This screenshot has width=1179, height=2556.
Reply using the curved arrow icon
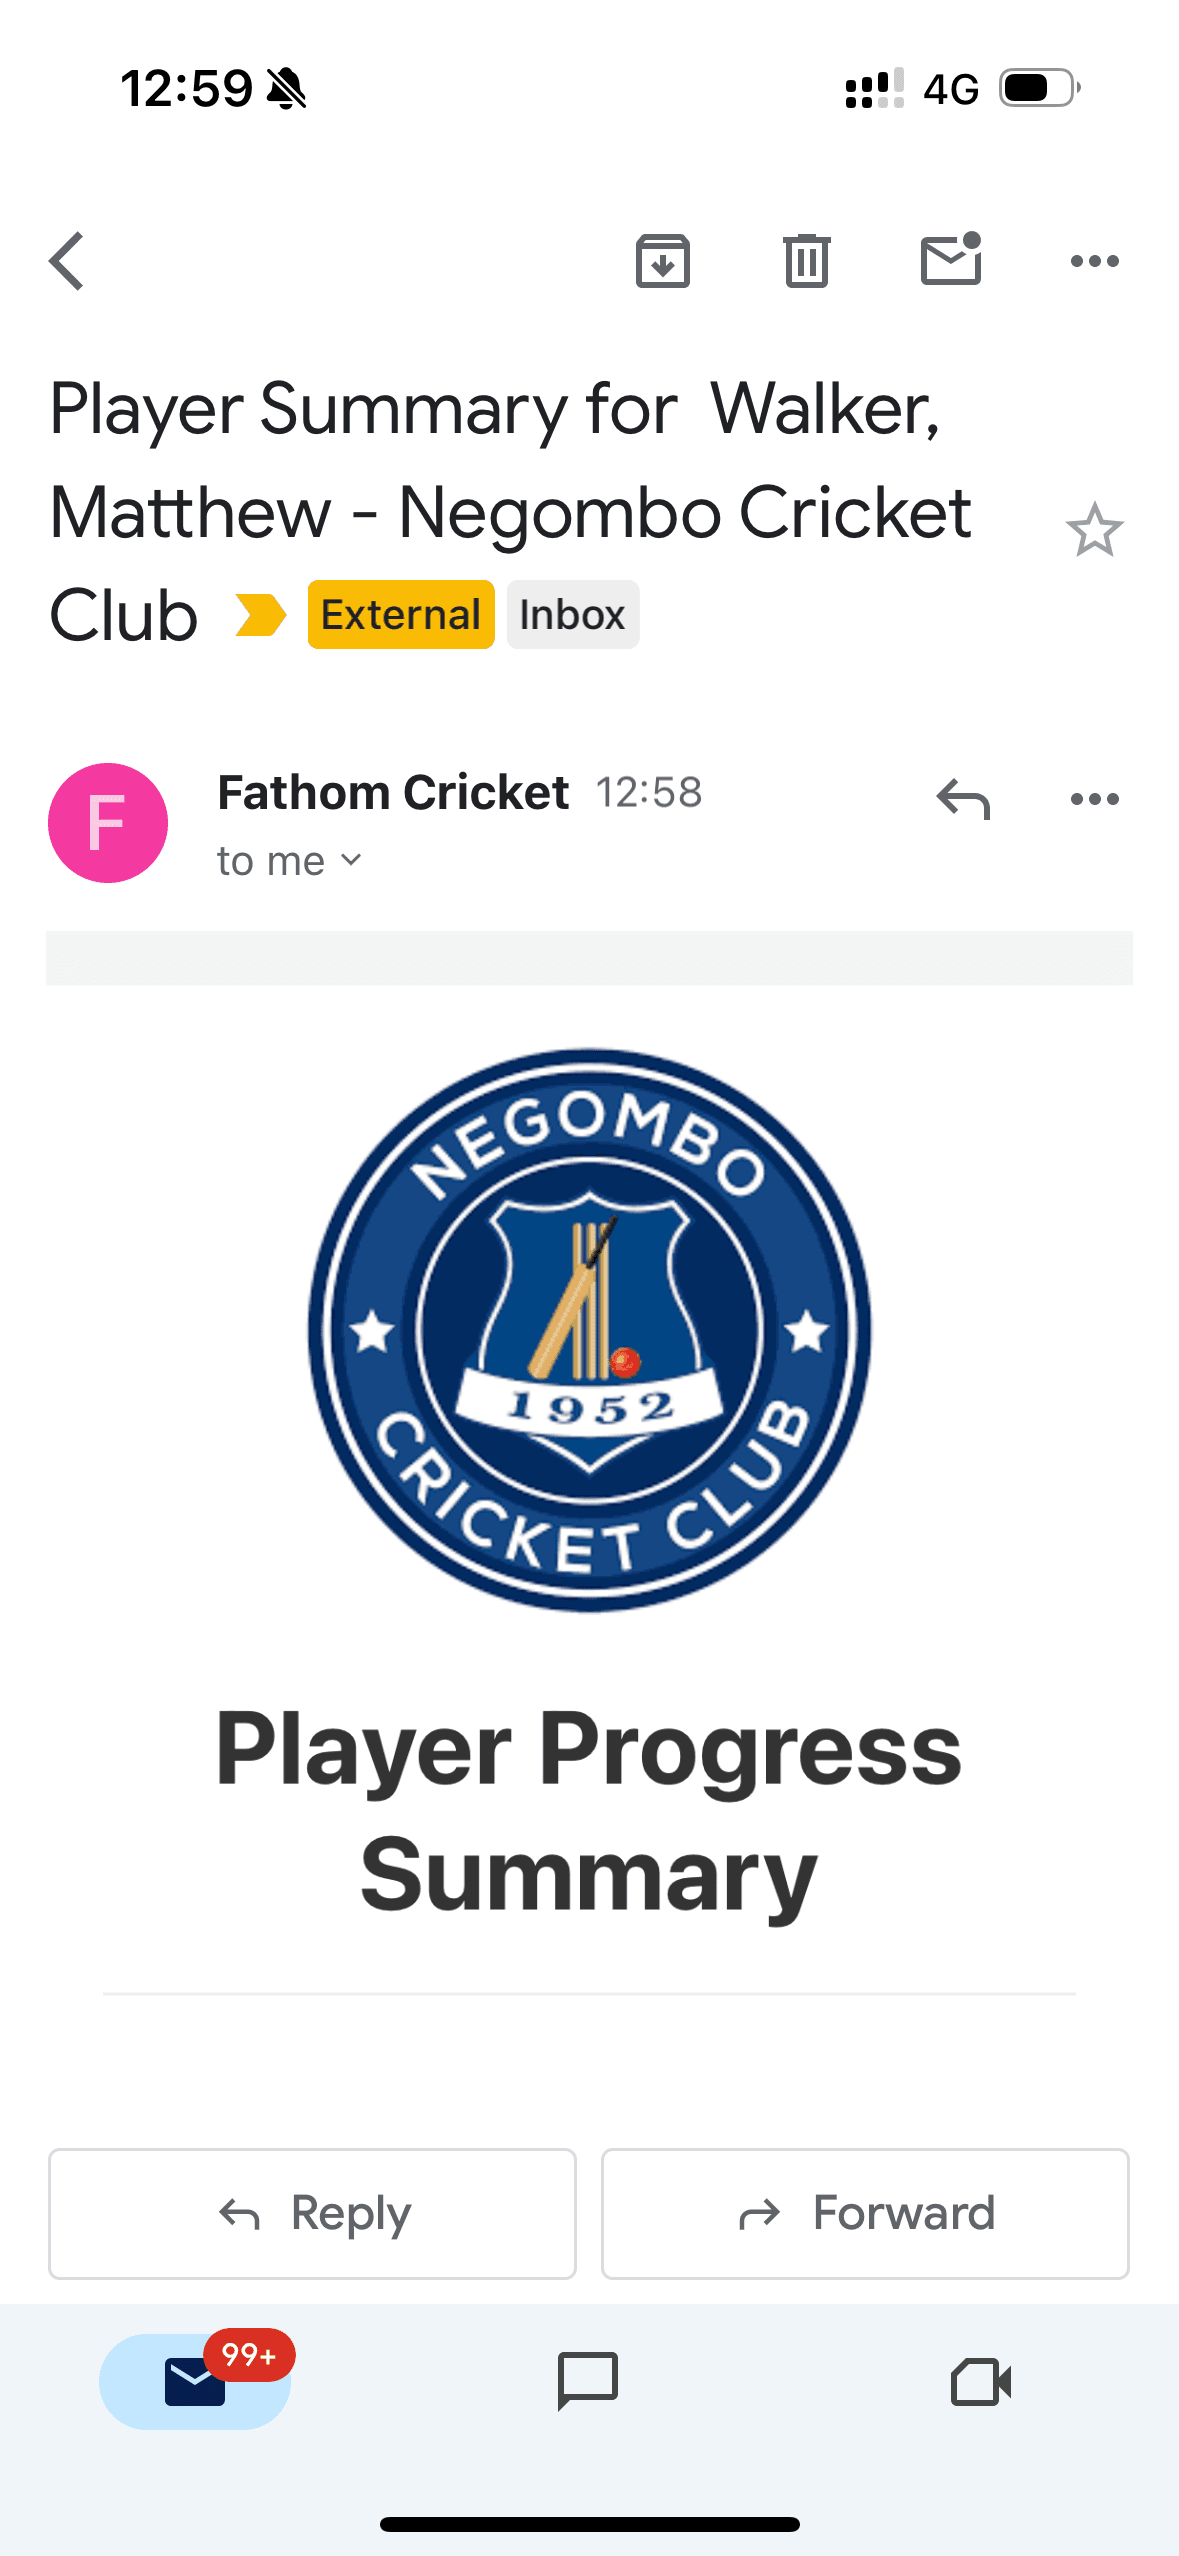click(962, 800)
